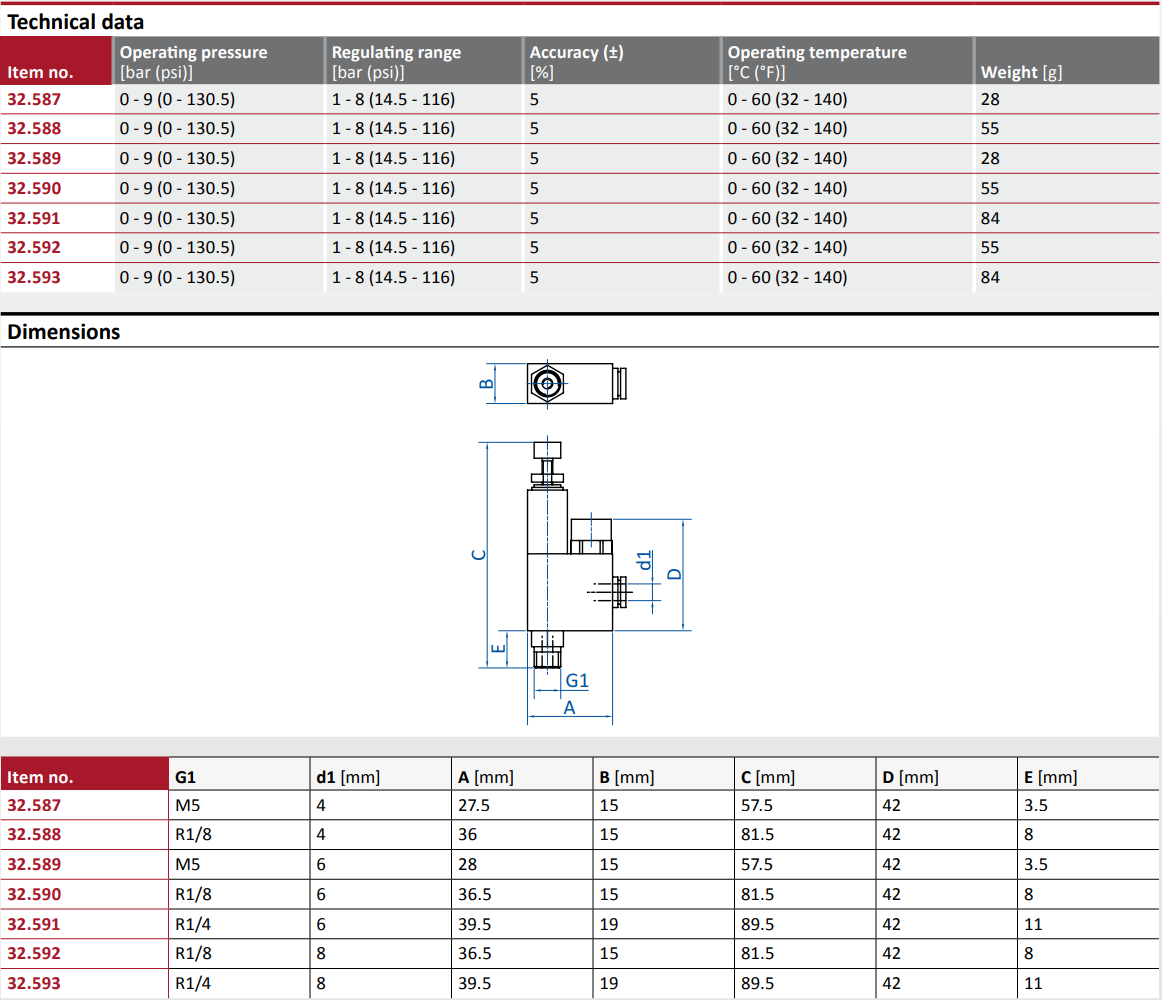1162x1000 pixels.
Task: Select item number 32.587 in Technical data
Action: tap(32, 99)
